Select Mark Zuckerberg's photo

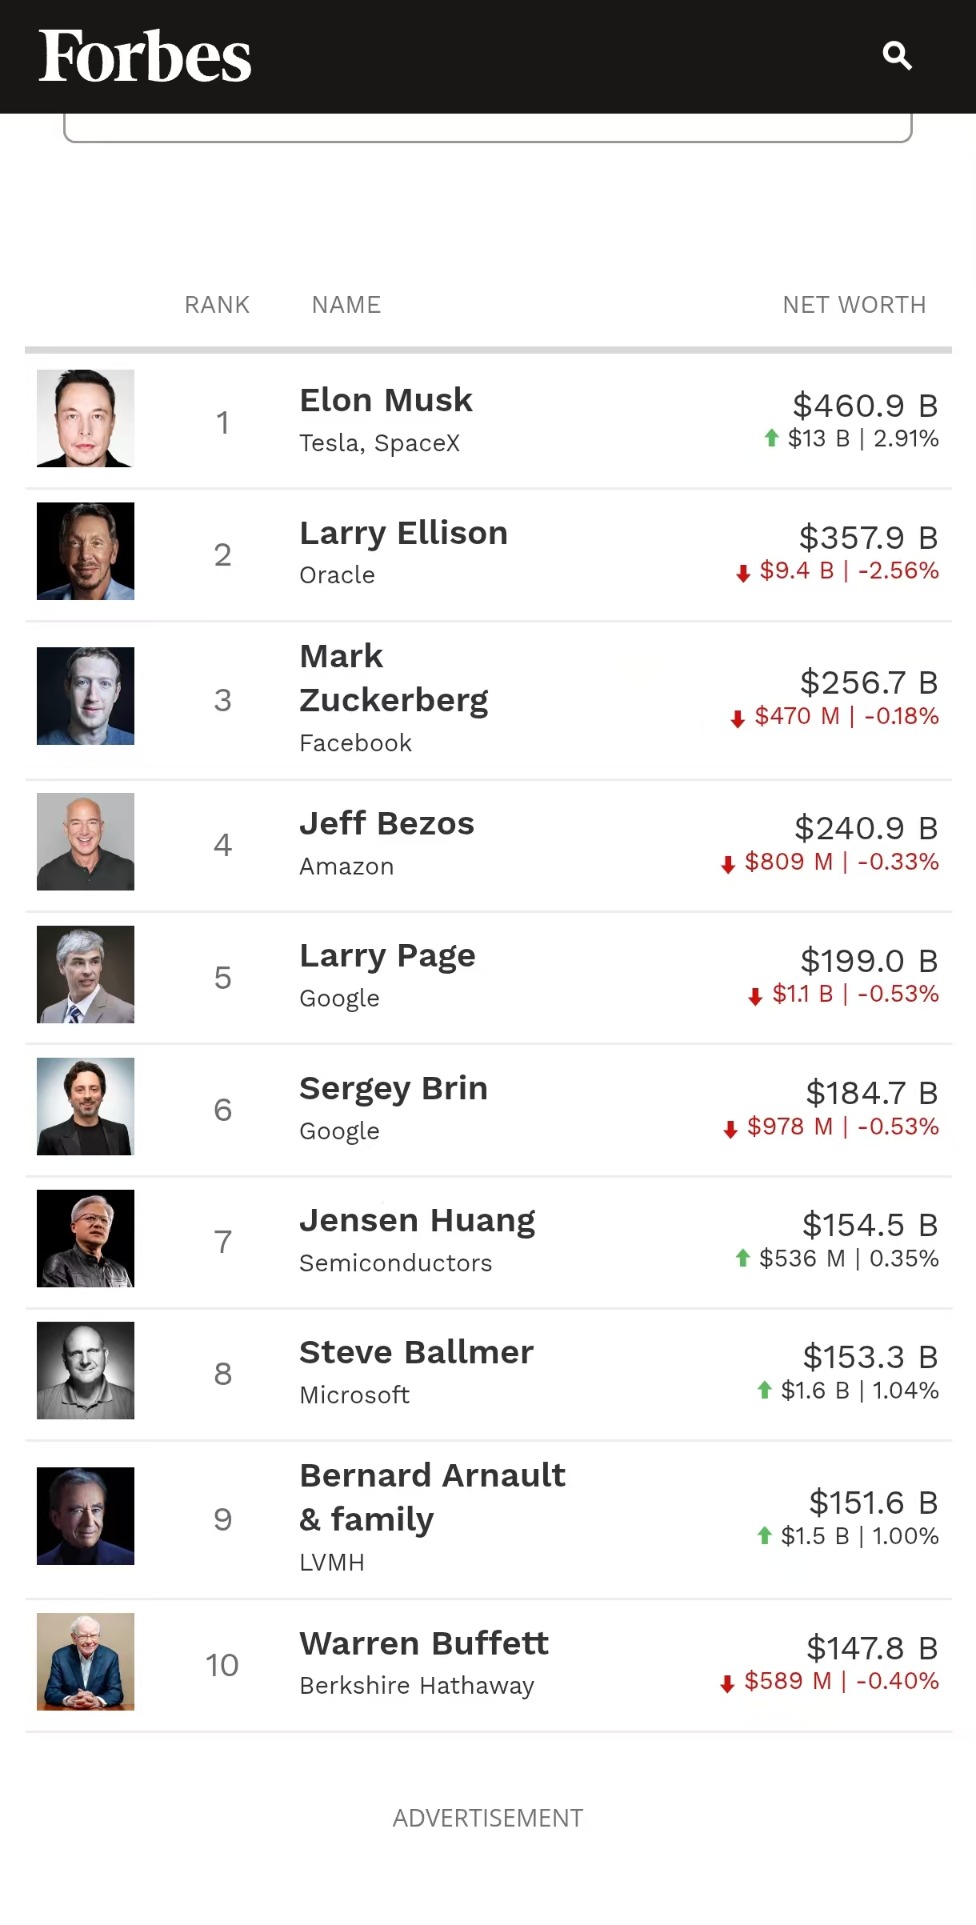(85, 696)
